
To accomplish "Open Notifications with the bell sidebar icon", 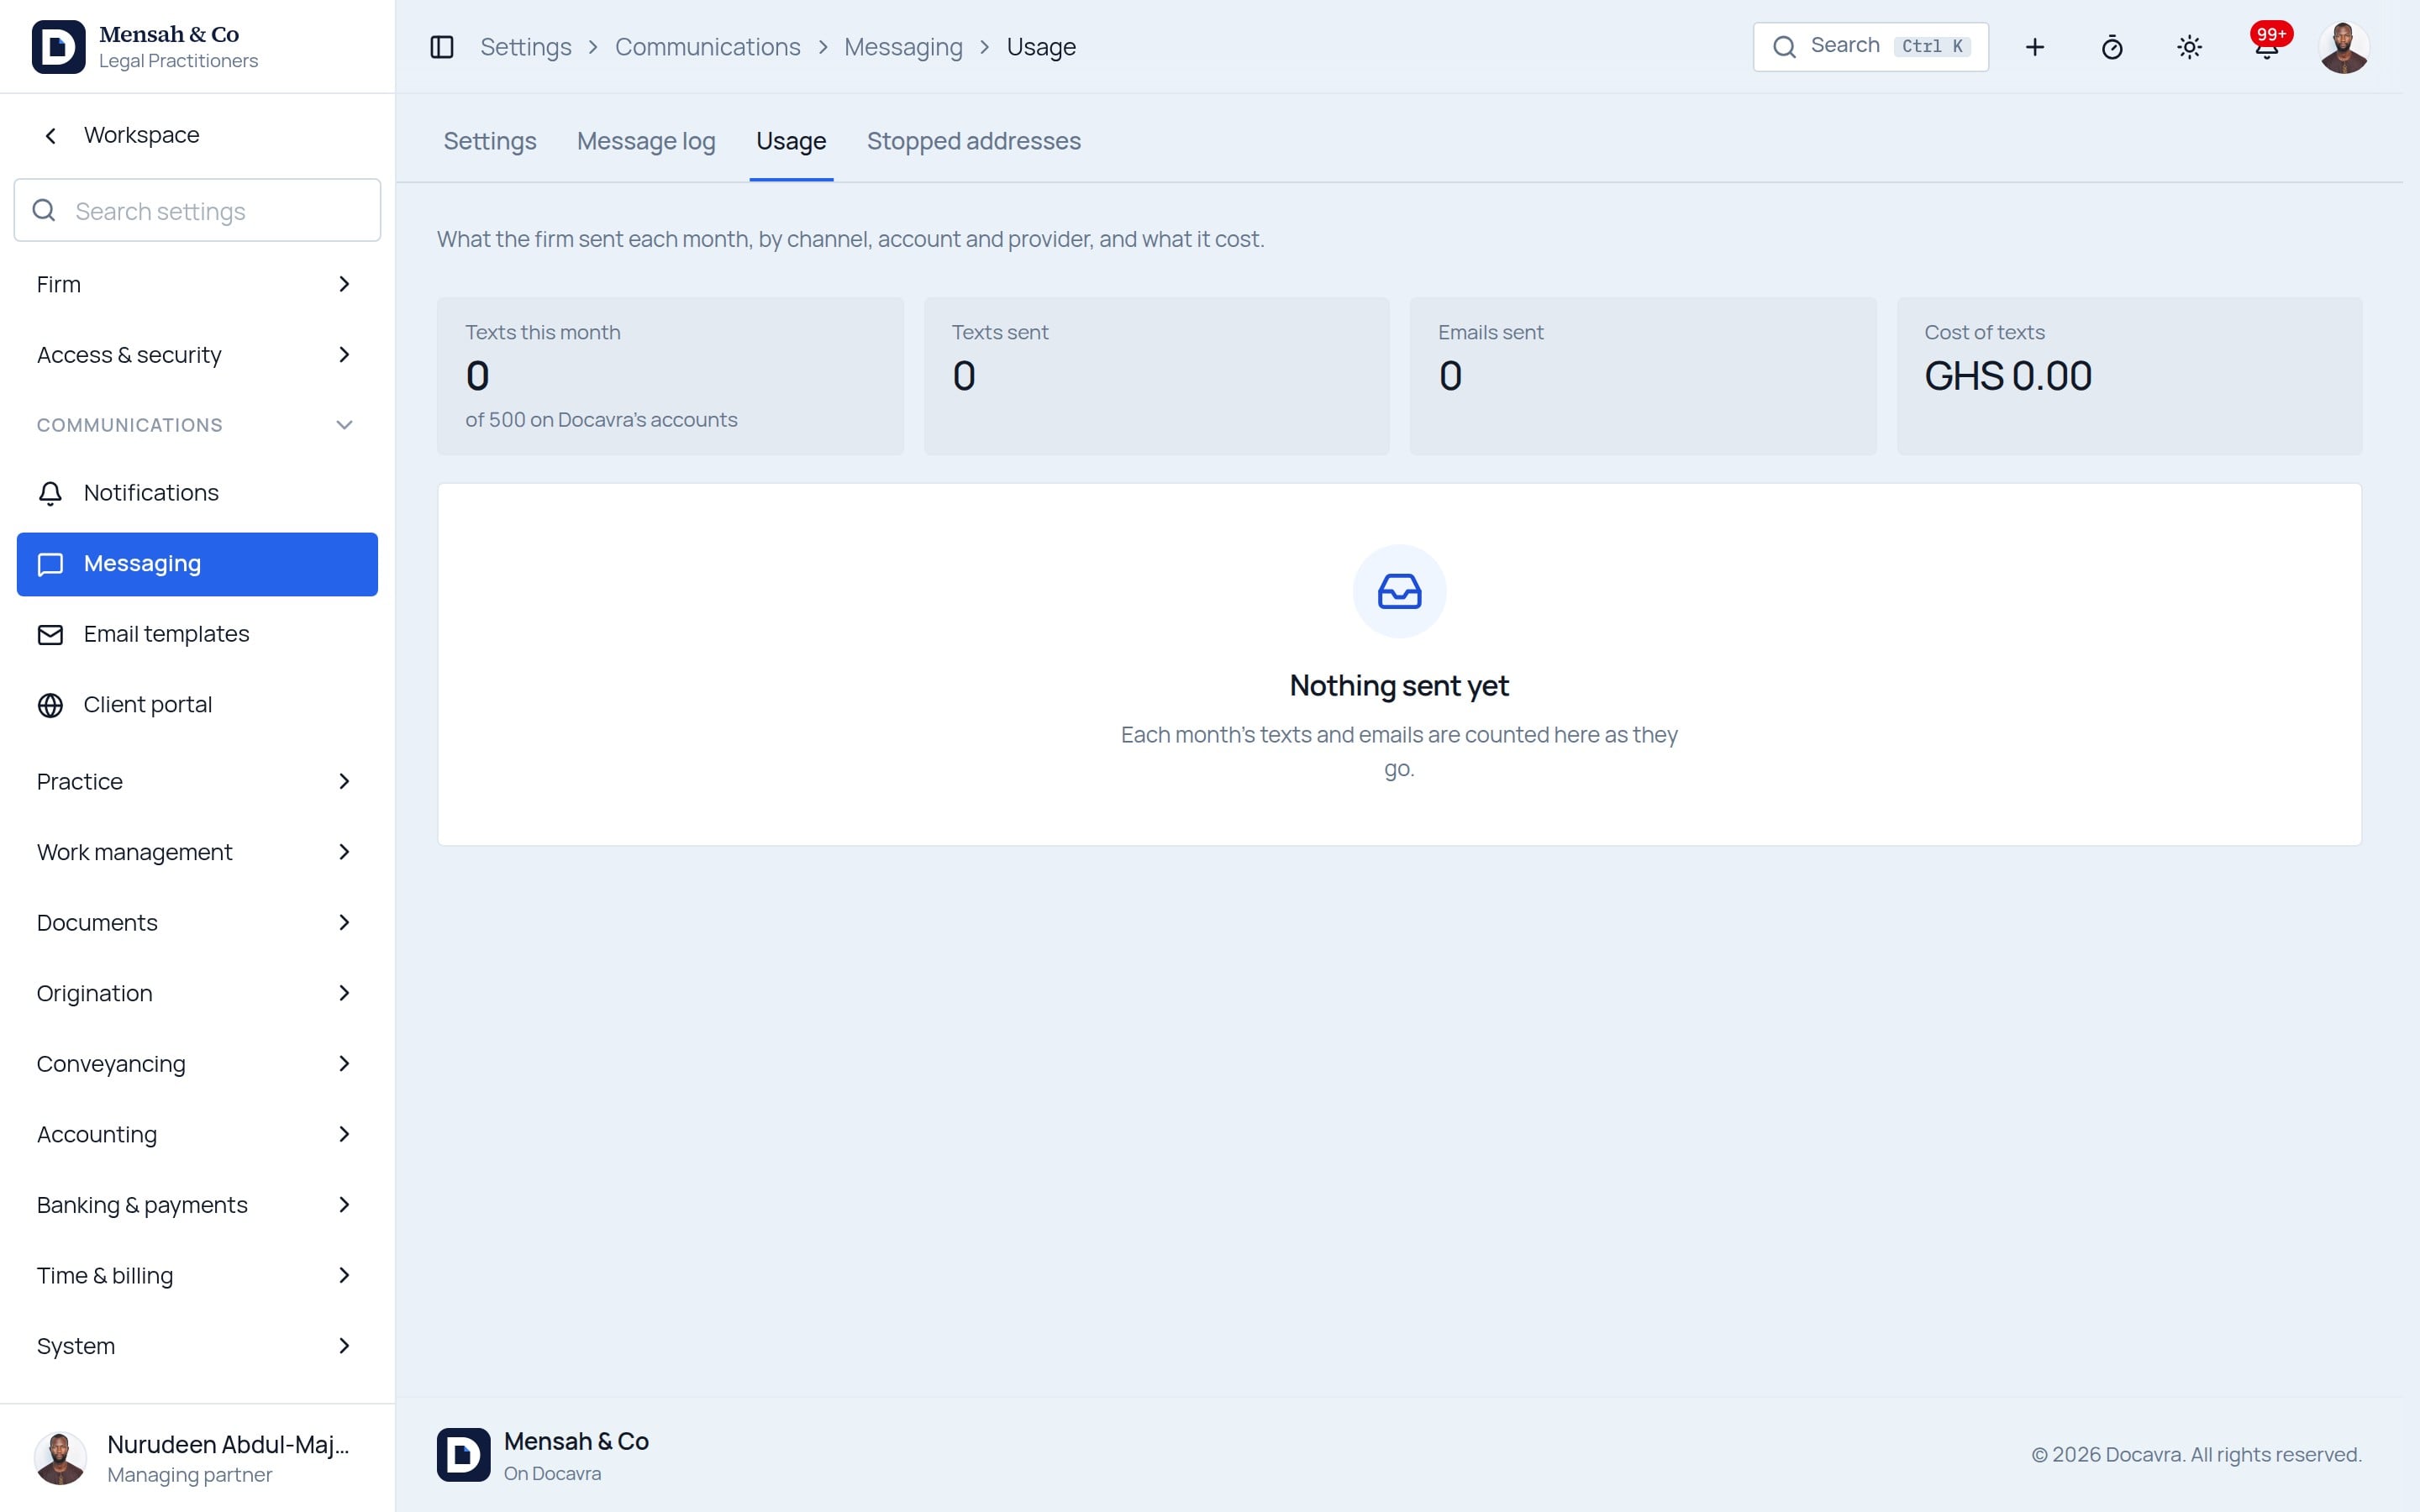I will tap(50, 493).
